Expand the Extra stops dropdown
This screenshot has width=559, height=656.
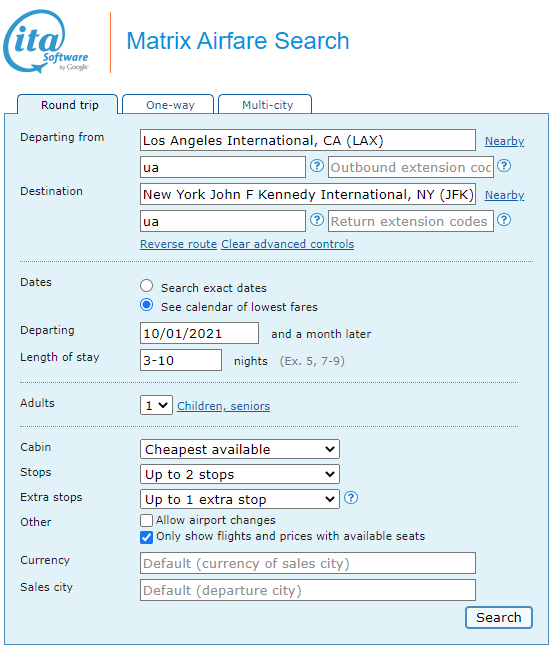point(240,500)
